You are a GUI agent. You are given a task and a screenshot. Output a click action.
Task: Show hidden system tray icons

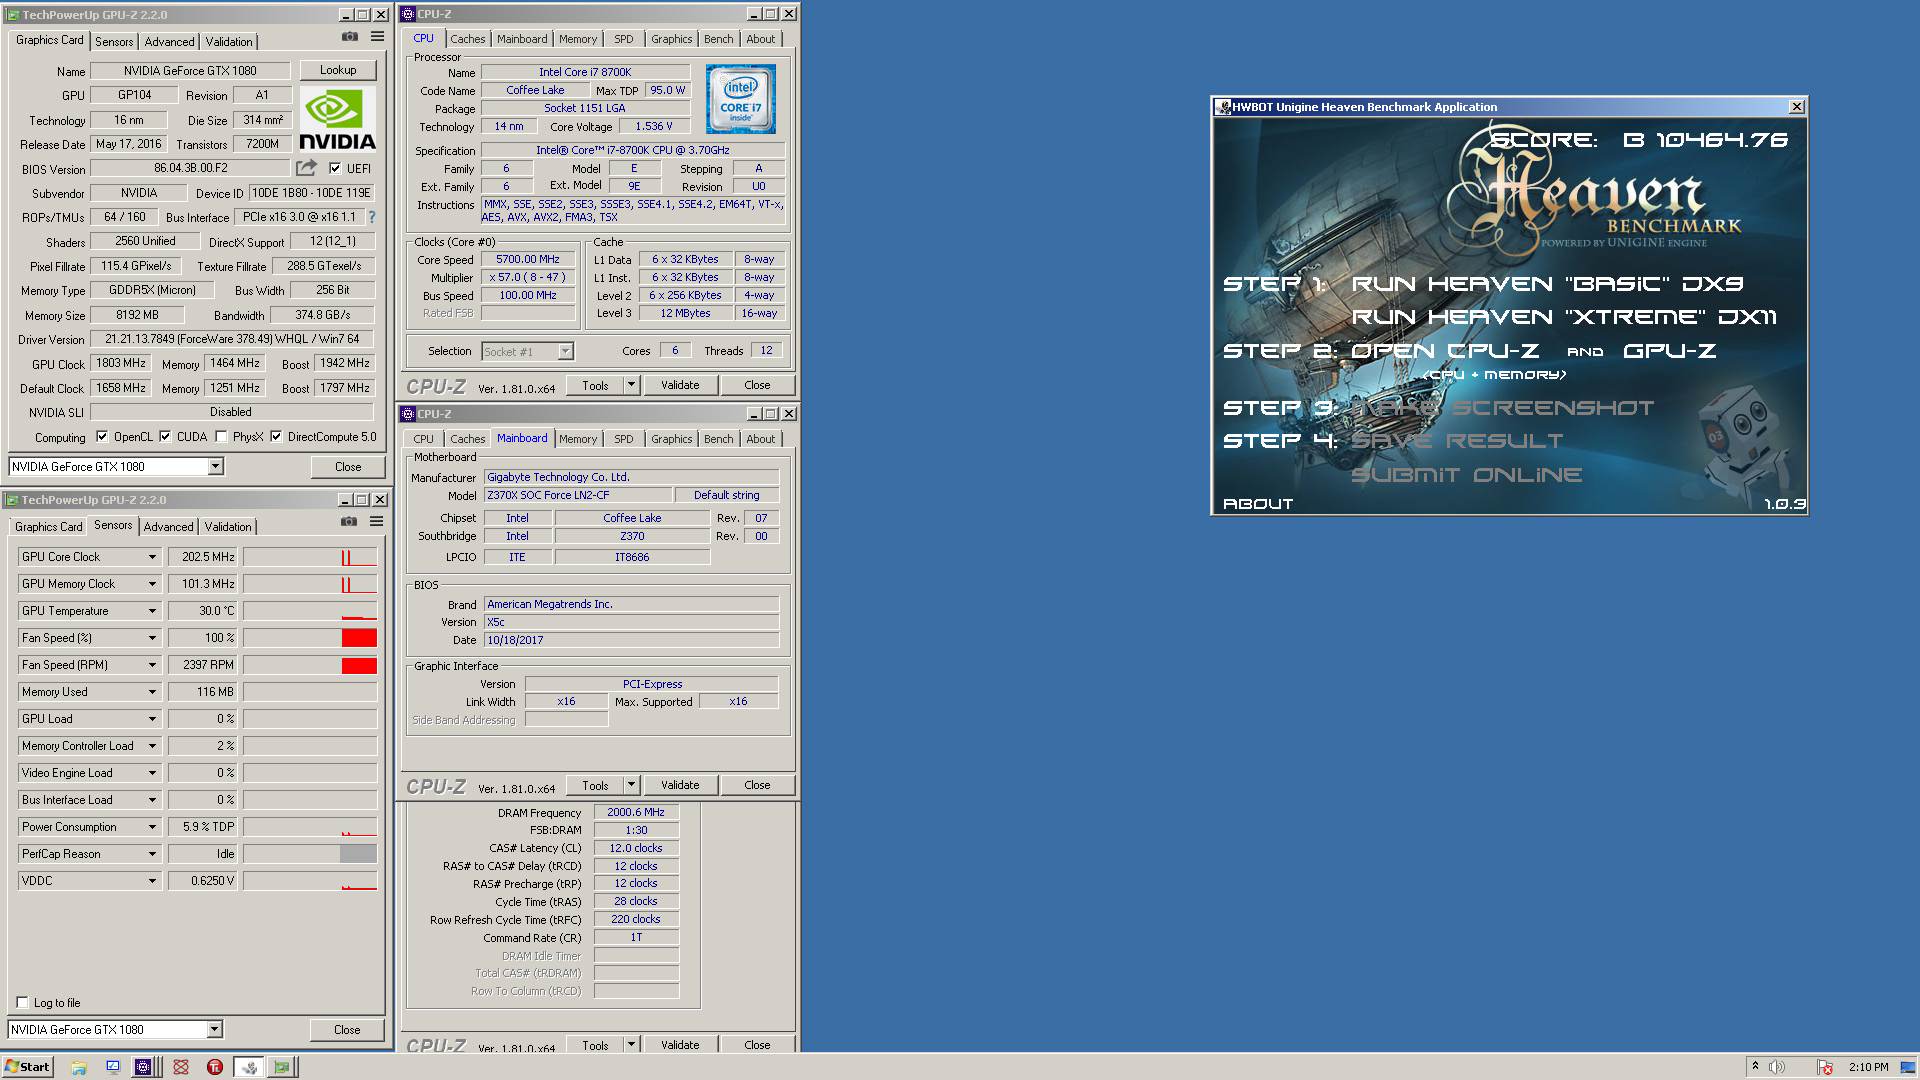click(x=1755, y=1067)
